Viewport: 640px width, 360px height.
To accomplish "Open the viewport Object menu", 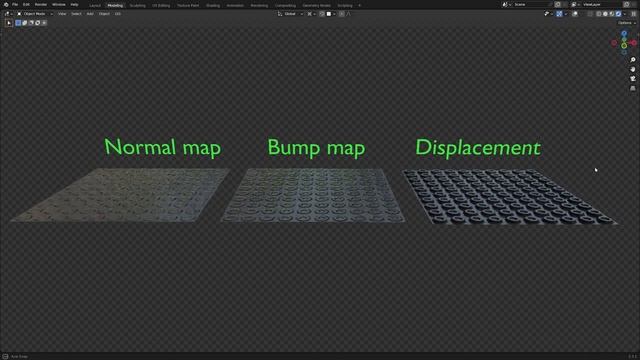I will (104, 14).
